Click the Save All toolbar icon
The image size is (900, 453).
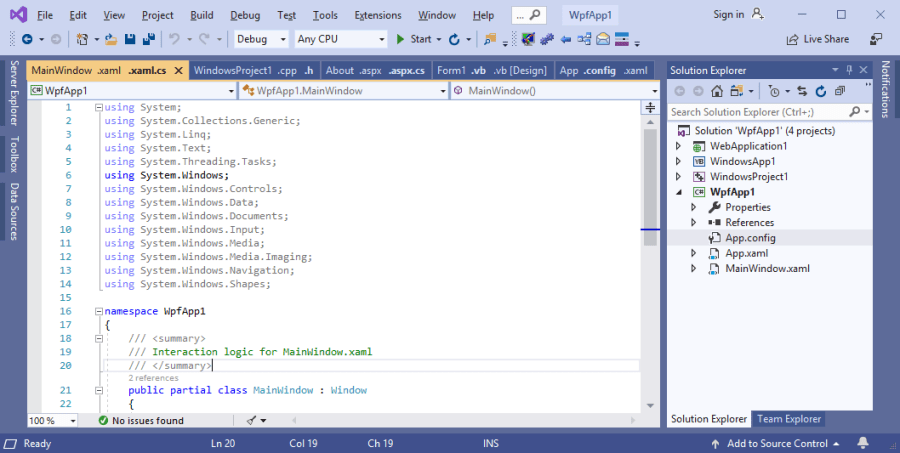tap(148, 39)
